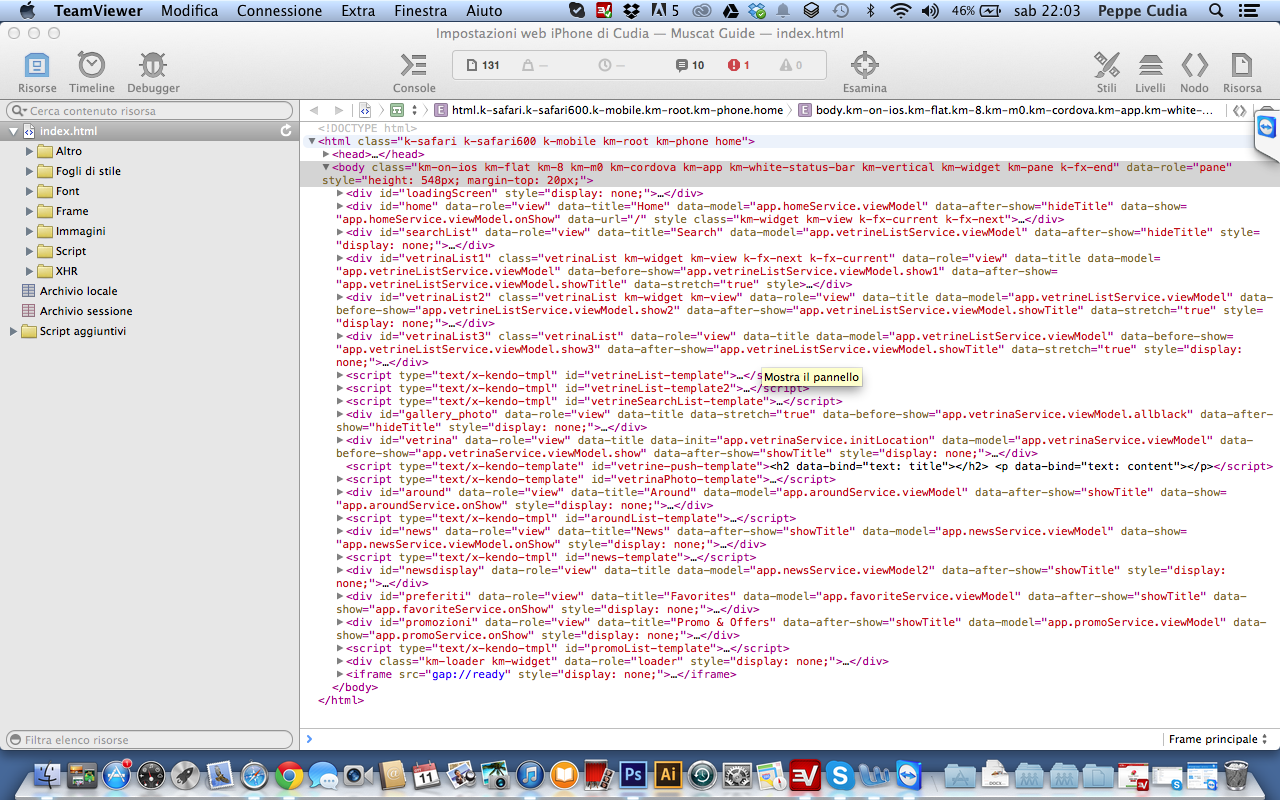
Task: Open the Connessione menu
Action: click(x=280, y=11)
